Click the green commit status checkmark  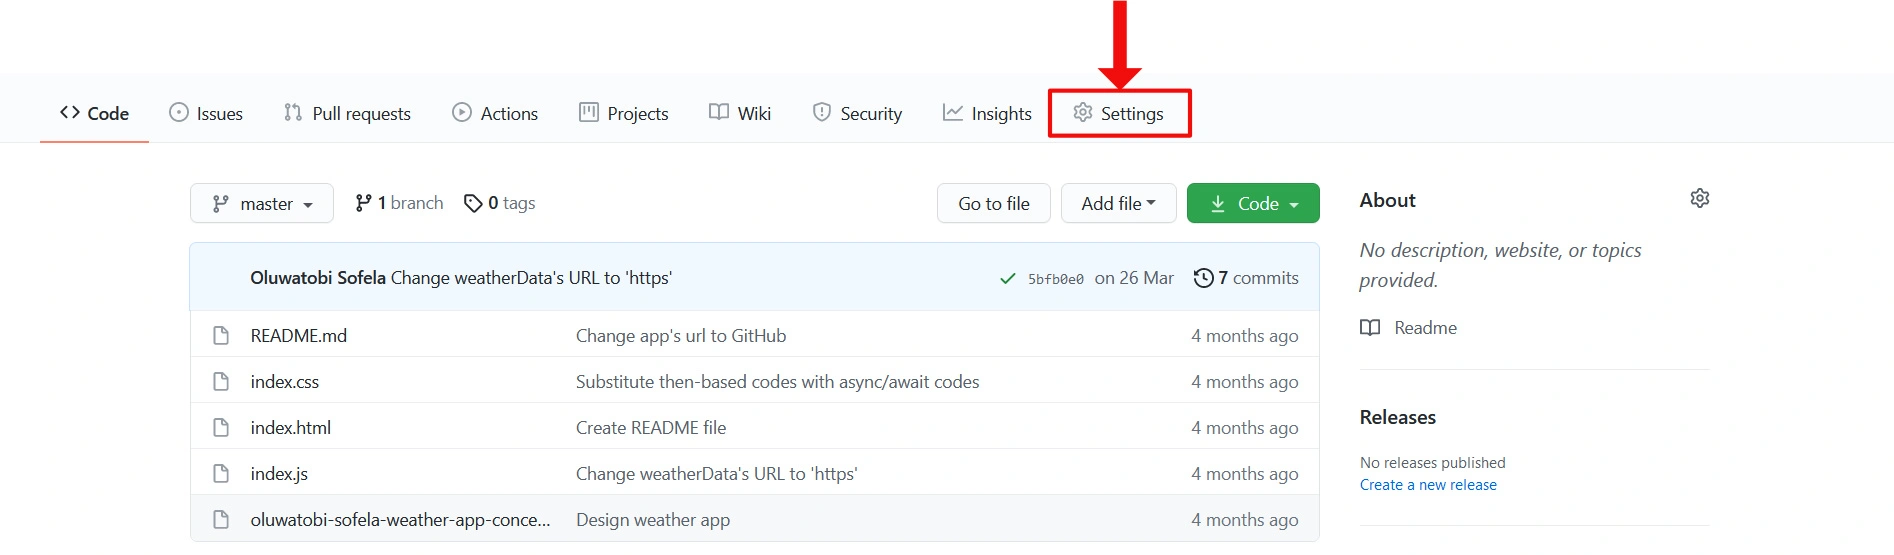click(x=1008, y=279)
